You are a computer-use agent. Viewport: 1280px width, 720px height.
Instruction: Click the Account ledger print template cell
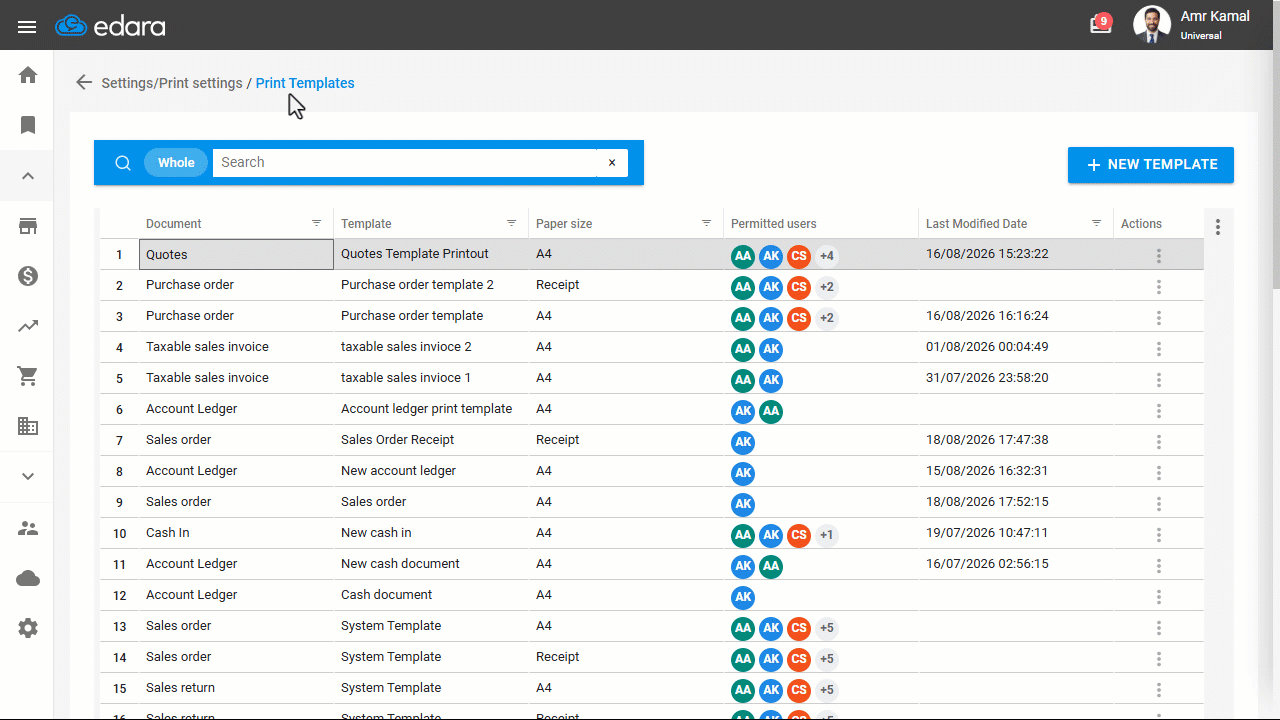point(431,409)
